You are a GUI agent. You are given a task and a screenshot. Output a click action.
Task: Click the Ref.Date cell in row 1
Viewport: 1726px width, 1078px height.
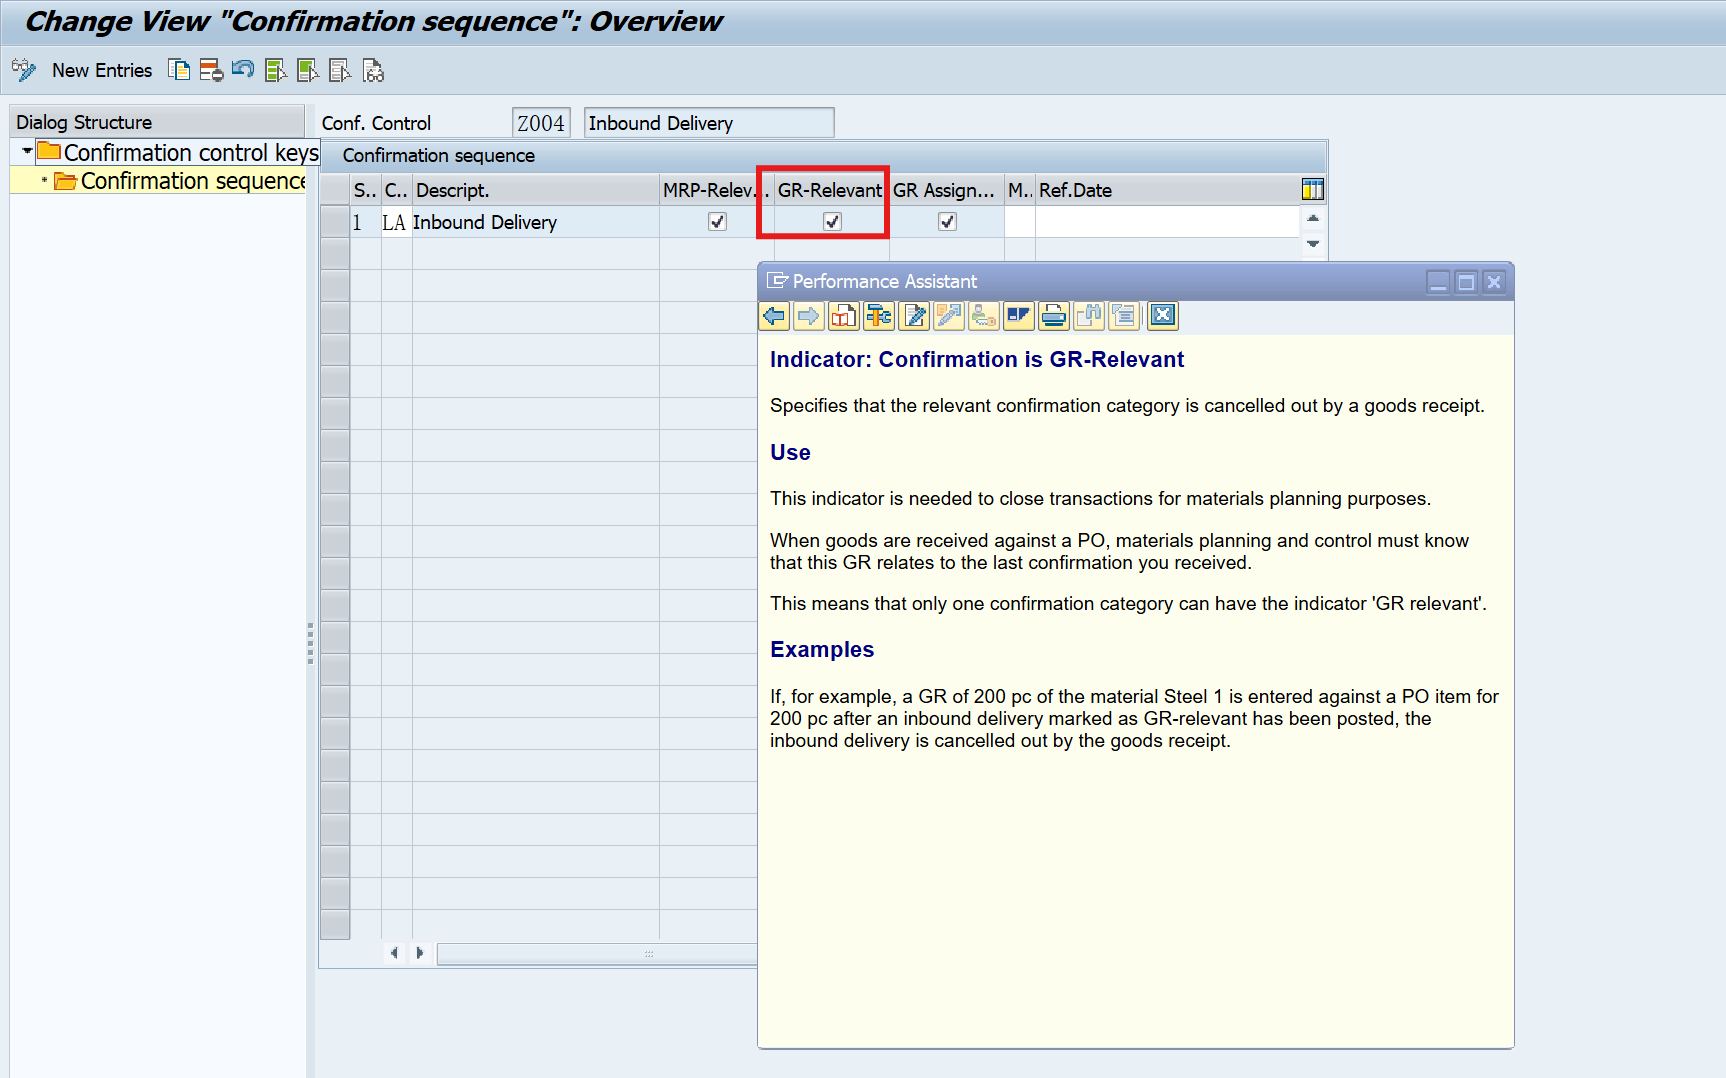coord(1167,222)
